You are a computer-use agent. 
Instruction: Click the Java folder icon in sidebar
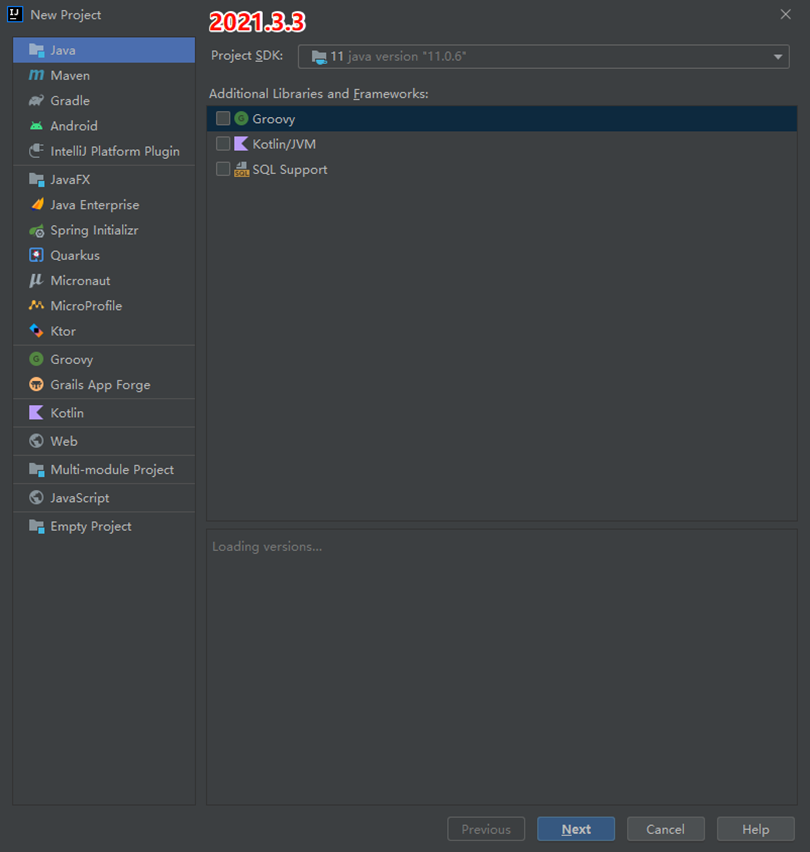click(36, 50)
